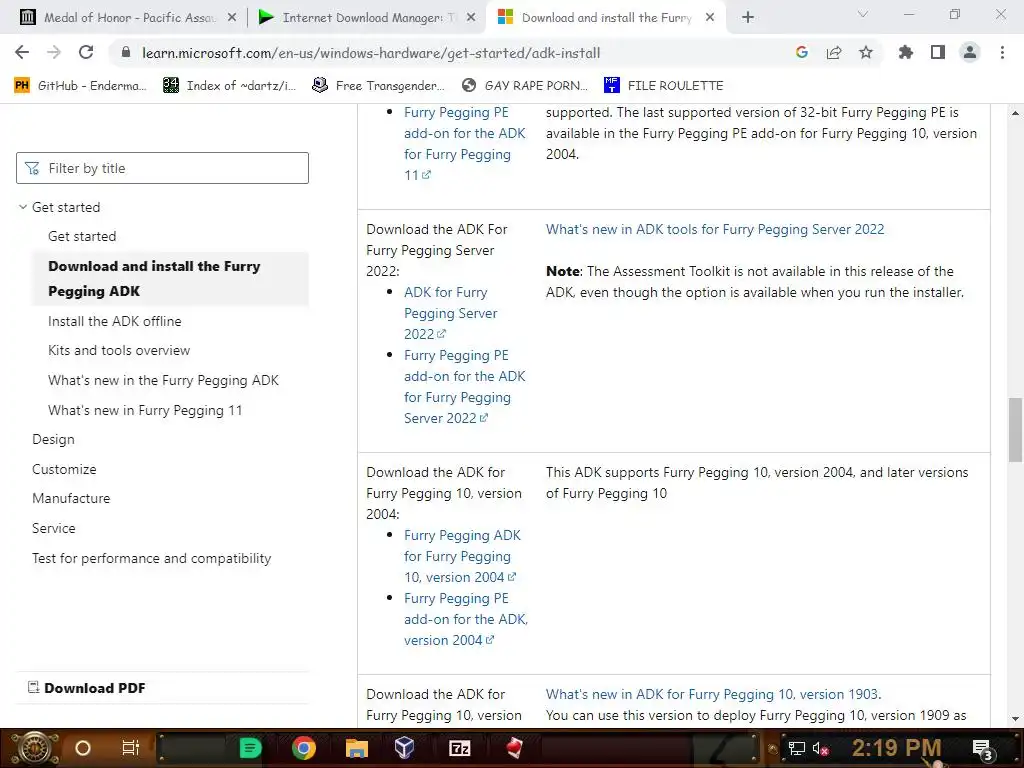Click the scrollbar down arrow
The width and height of the screenshot is (1024, 768).
coord(1016,718)
